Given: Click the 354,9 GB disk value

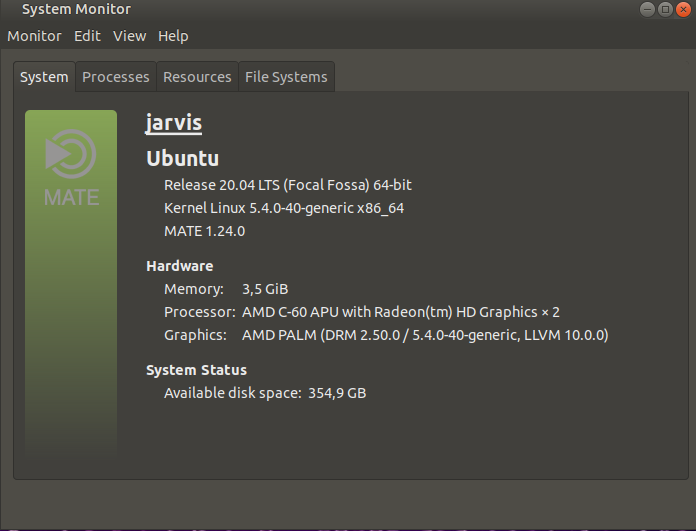Looking at the screenshot, I should [337, 393].
